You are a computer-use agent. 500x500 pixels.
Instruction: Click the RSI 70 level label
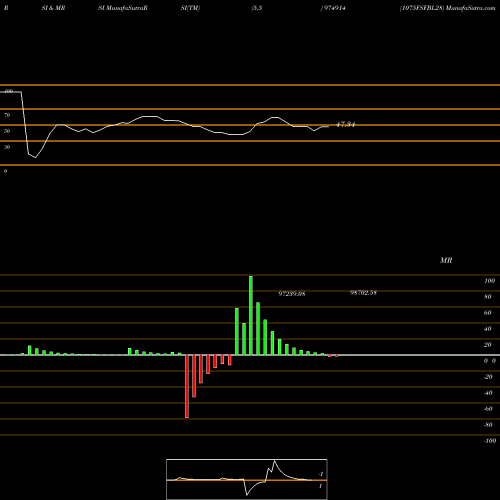point(7,115)
